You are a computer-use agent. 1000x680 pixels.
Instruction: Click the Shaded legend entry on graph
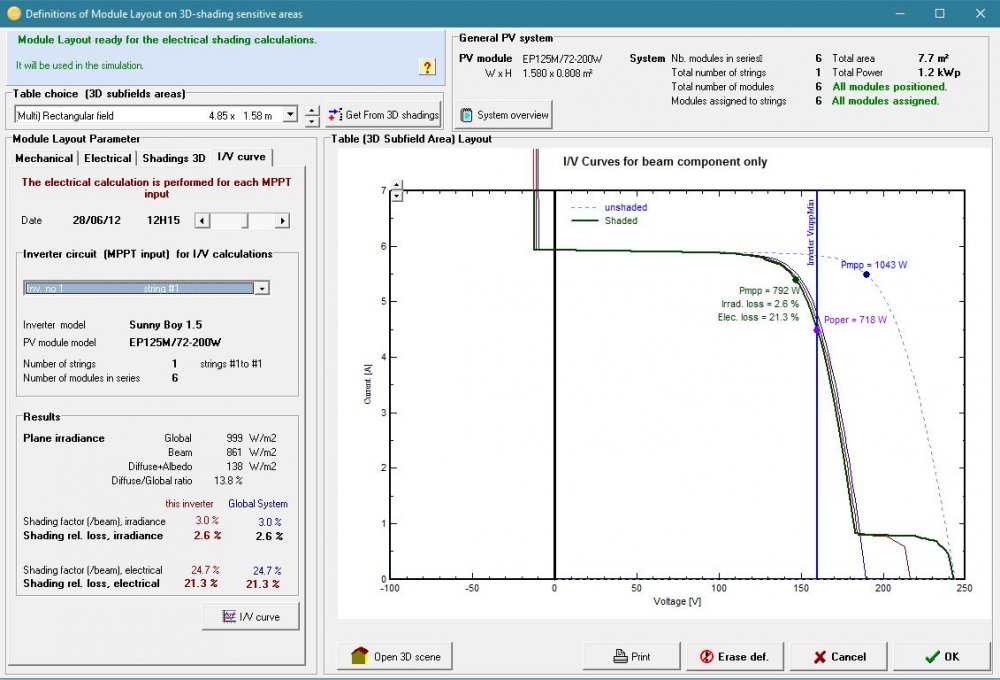pos(620,221)
